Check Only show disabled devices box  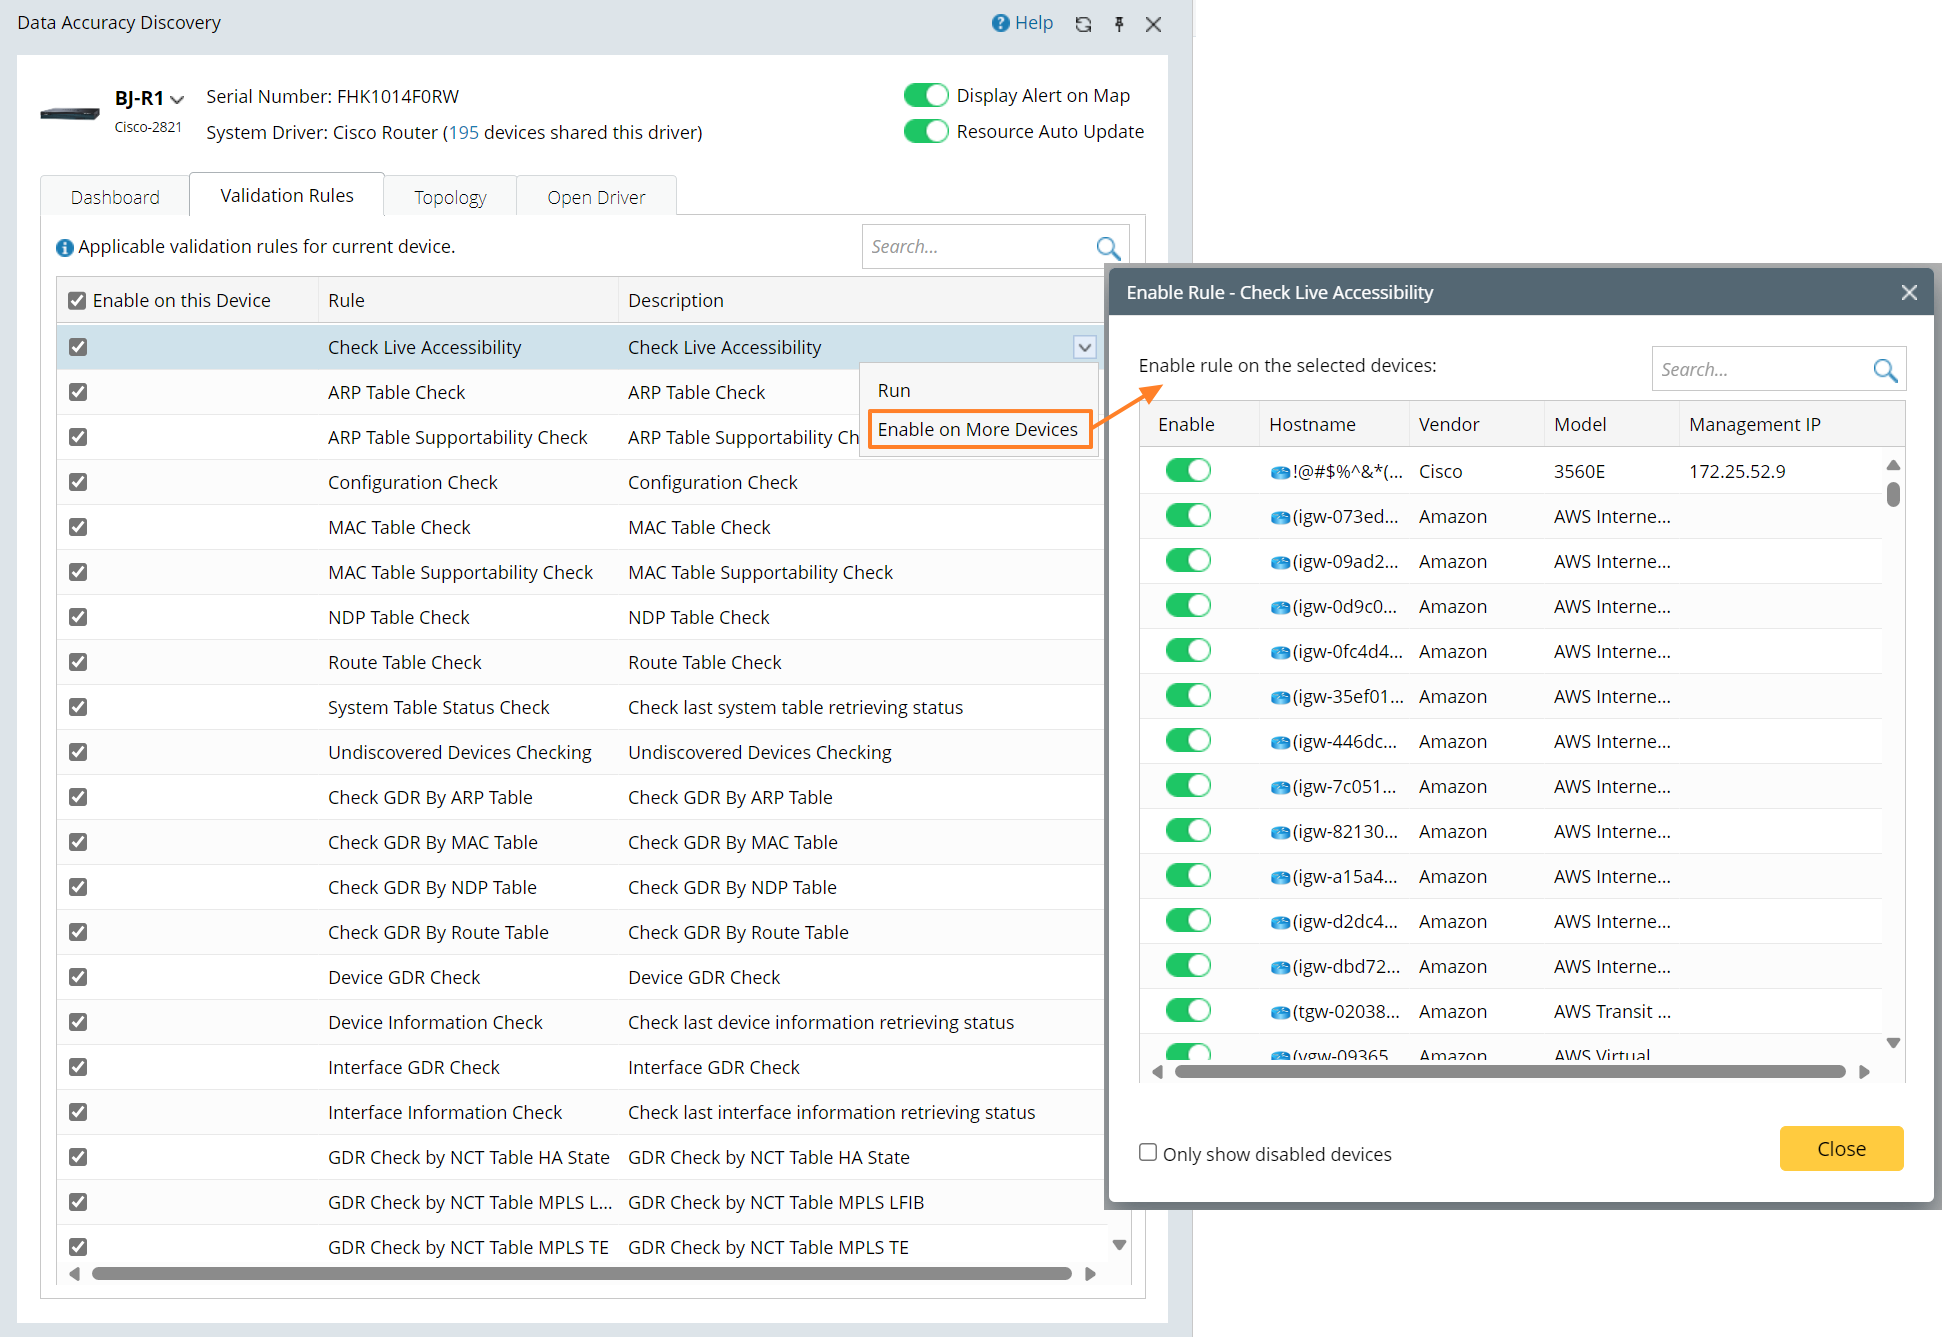1148,1152
